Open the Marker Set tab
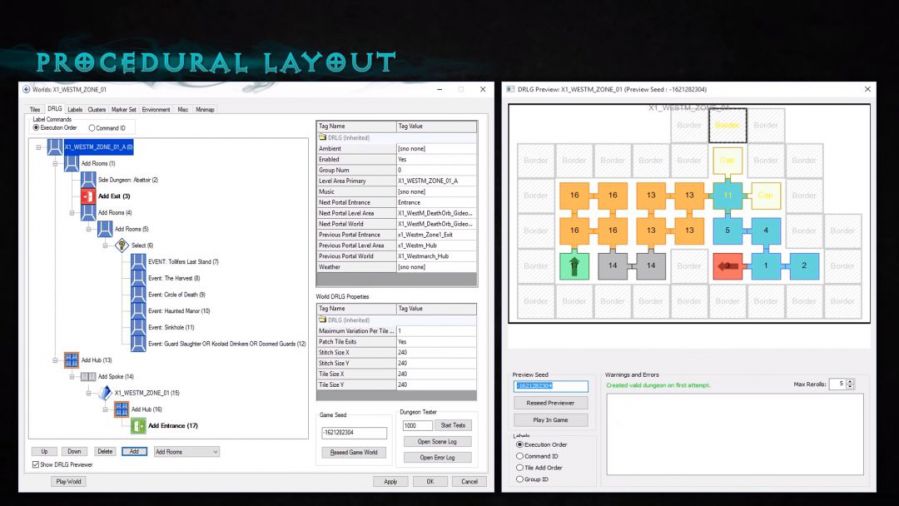The width and height of the screenshot is (899, 506). pyautogui.click(x=124, y=109)
